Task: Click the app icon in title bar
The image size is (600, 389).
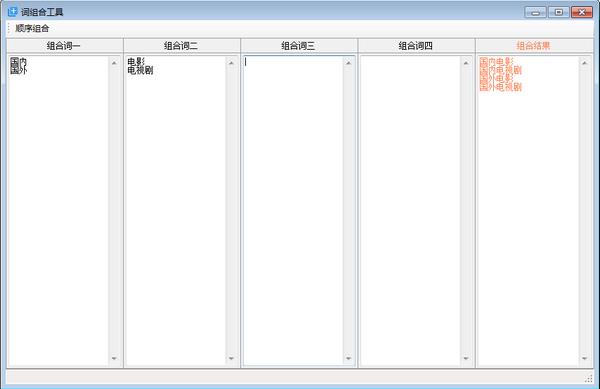Action: pos(12,12)
